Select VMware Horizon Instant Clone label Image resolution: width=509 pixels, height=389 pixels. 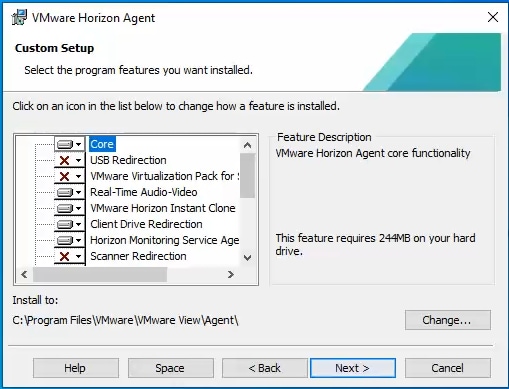click(x=163, y=208)
